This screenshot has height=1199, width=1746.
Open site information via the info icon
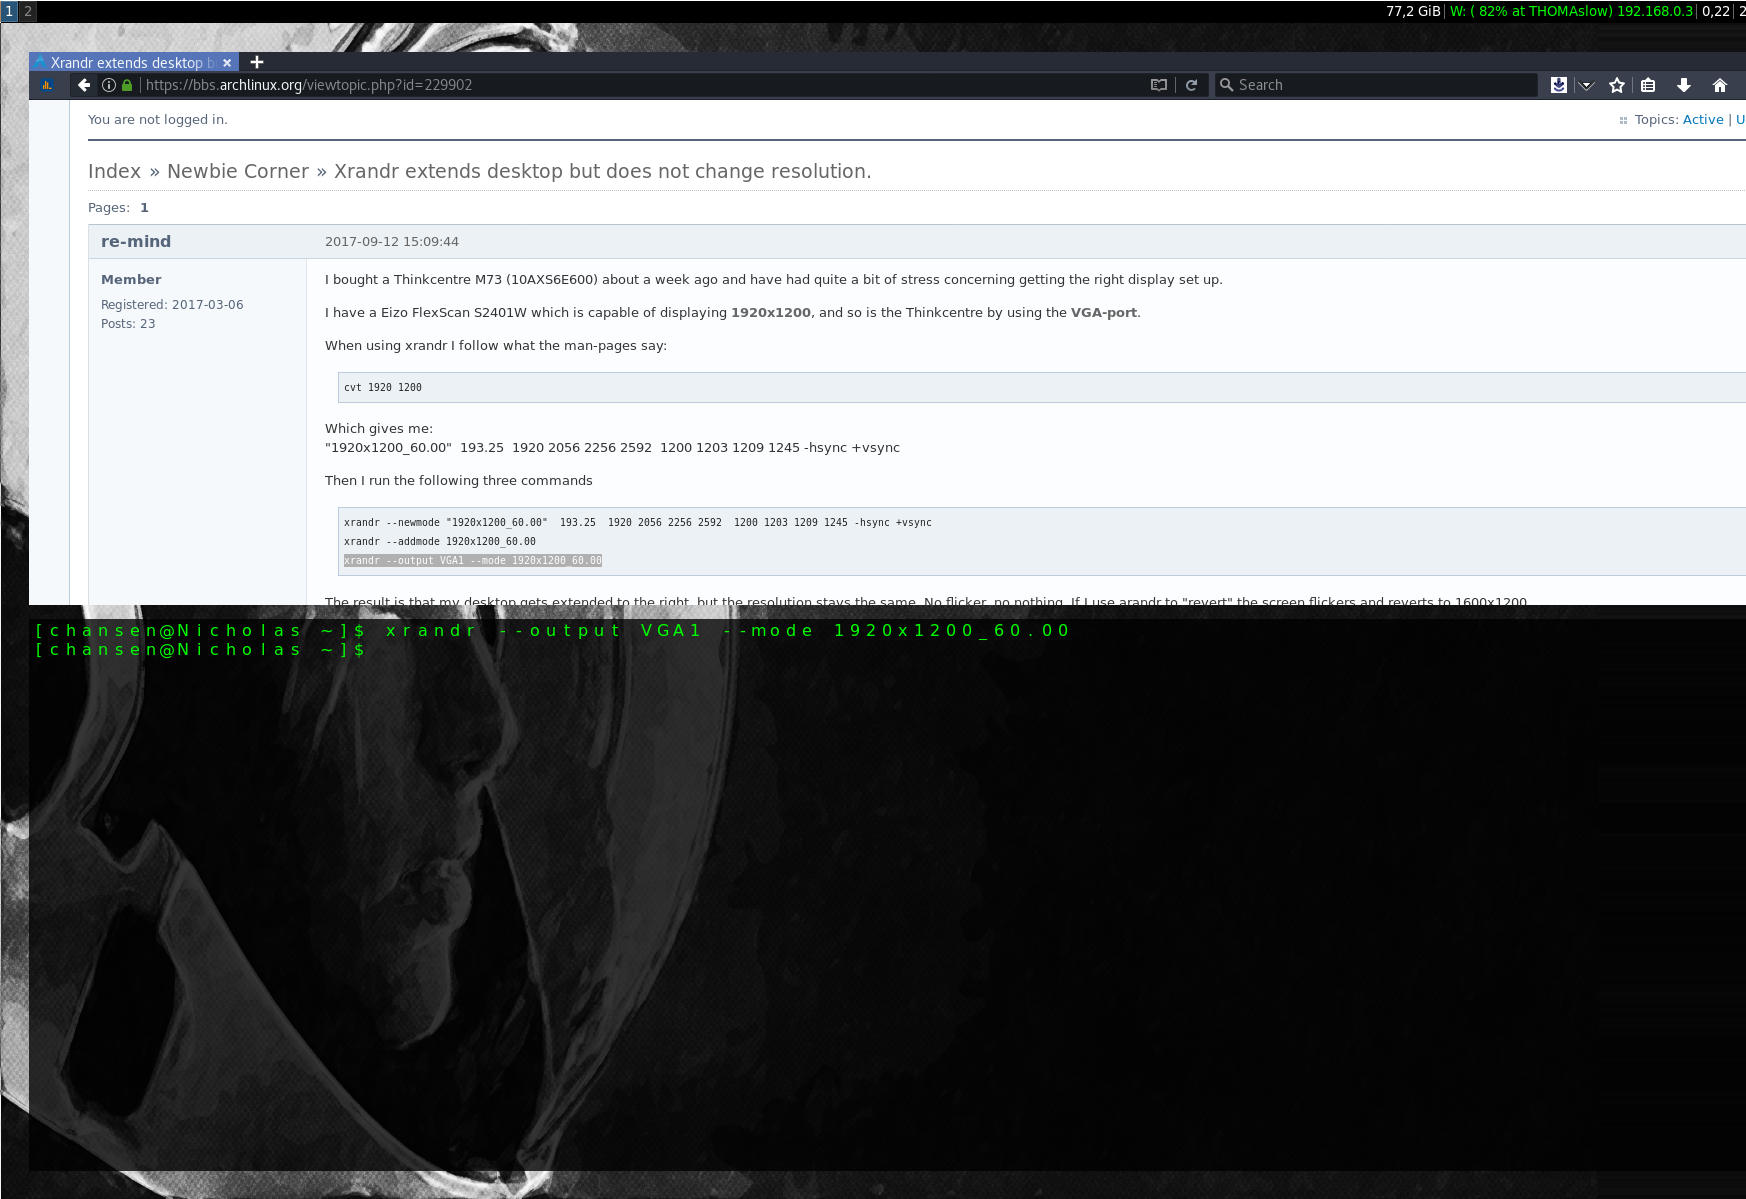click(109, 85)
